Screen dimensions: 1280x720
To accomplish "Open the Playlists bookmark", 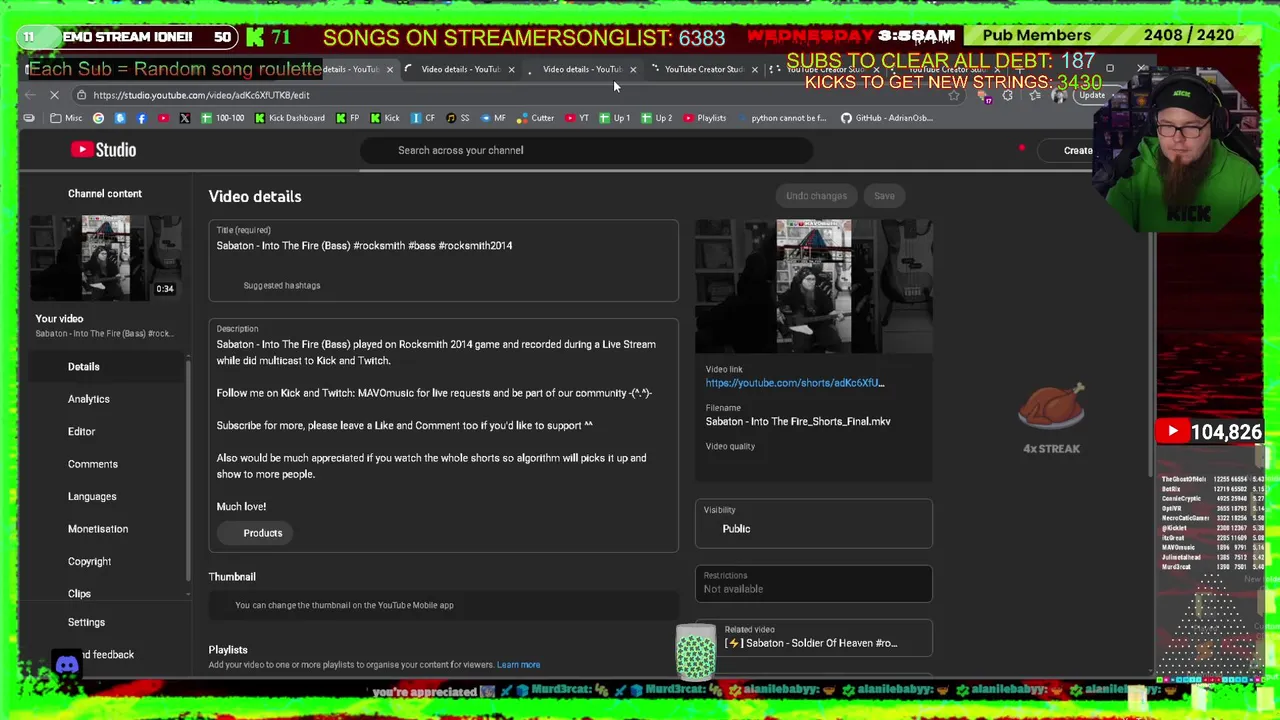I will pyautogui.click(x=704, y=118).
